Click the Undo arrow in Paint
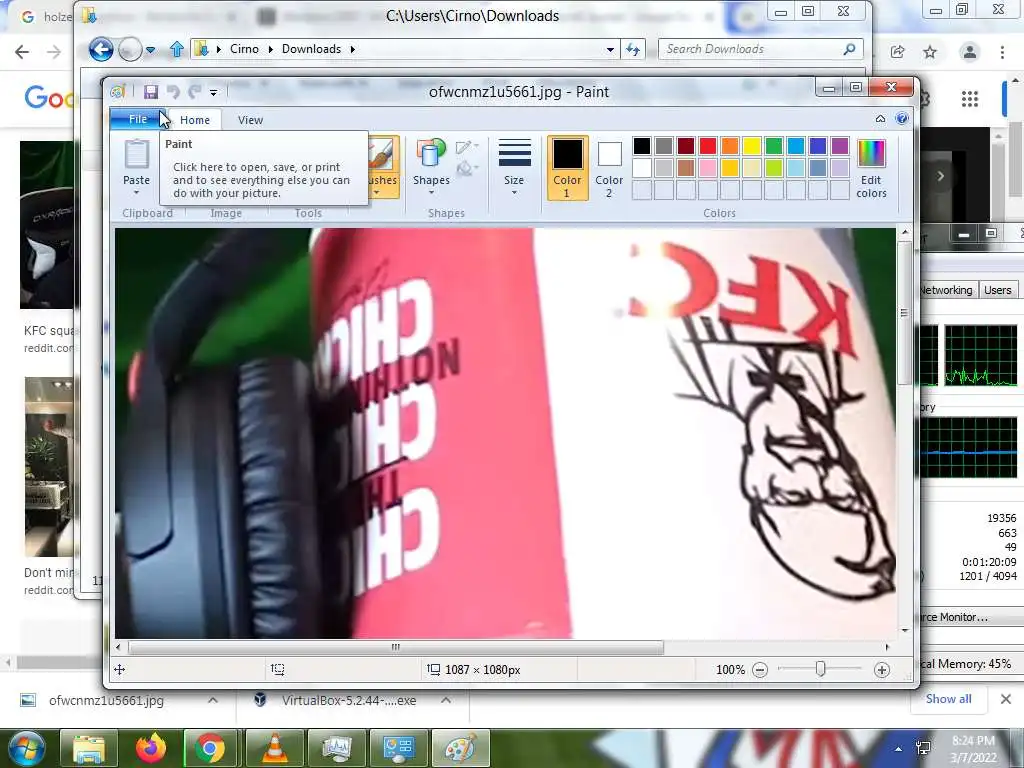This screenshot has width=1024, height=768. tap(173, 92)
